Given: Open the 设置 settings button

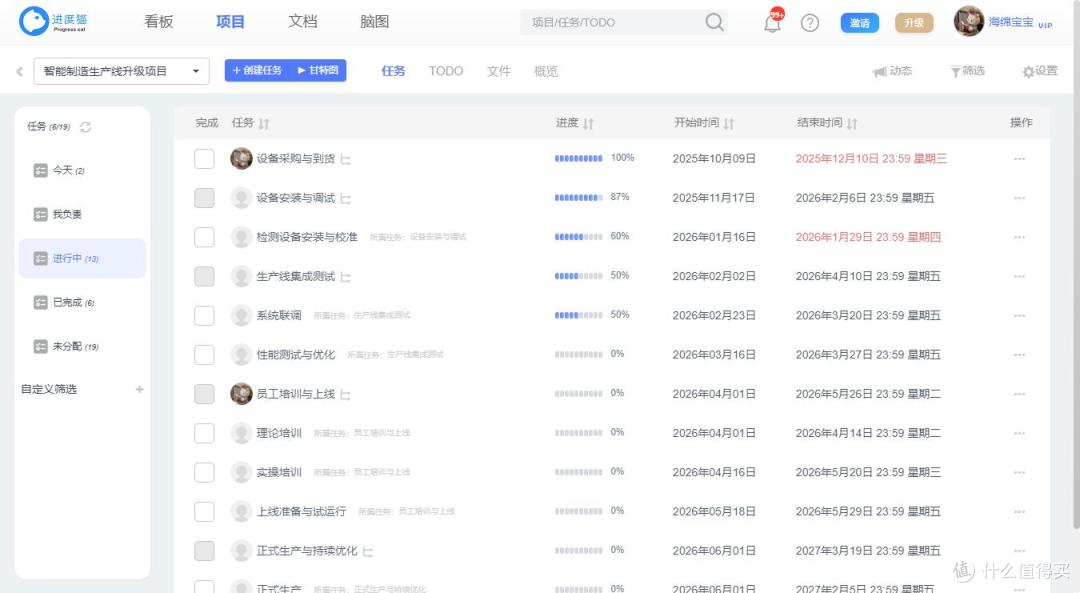Looking at the screenshot, I should point(1039,71).
